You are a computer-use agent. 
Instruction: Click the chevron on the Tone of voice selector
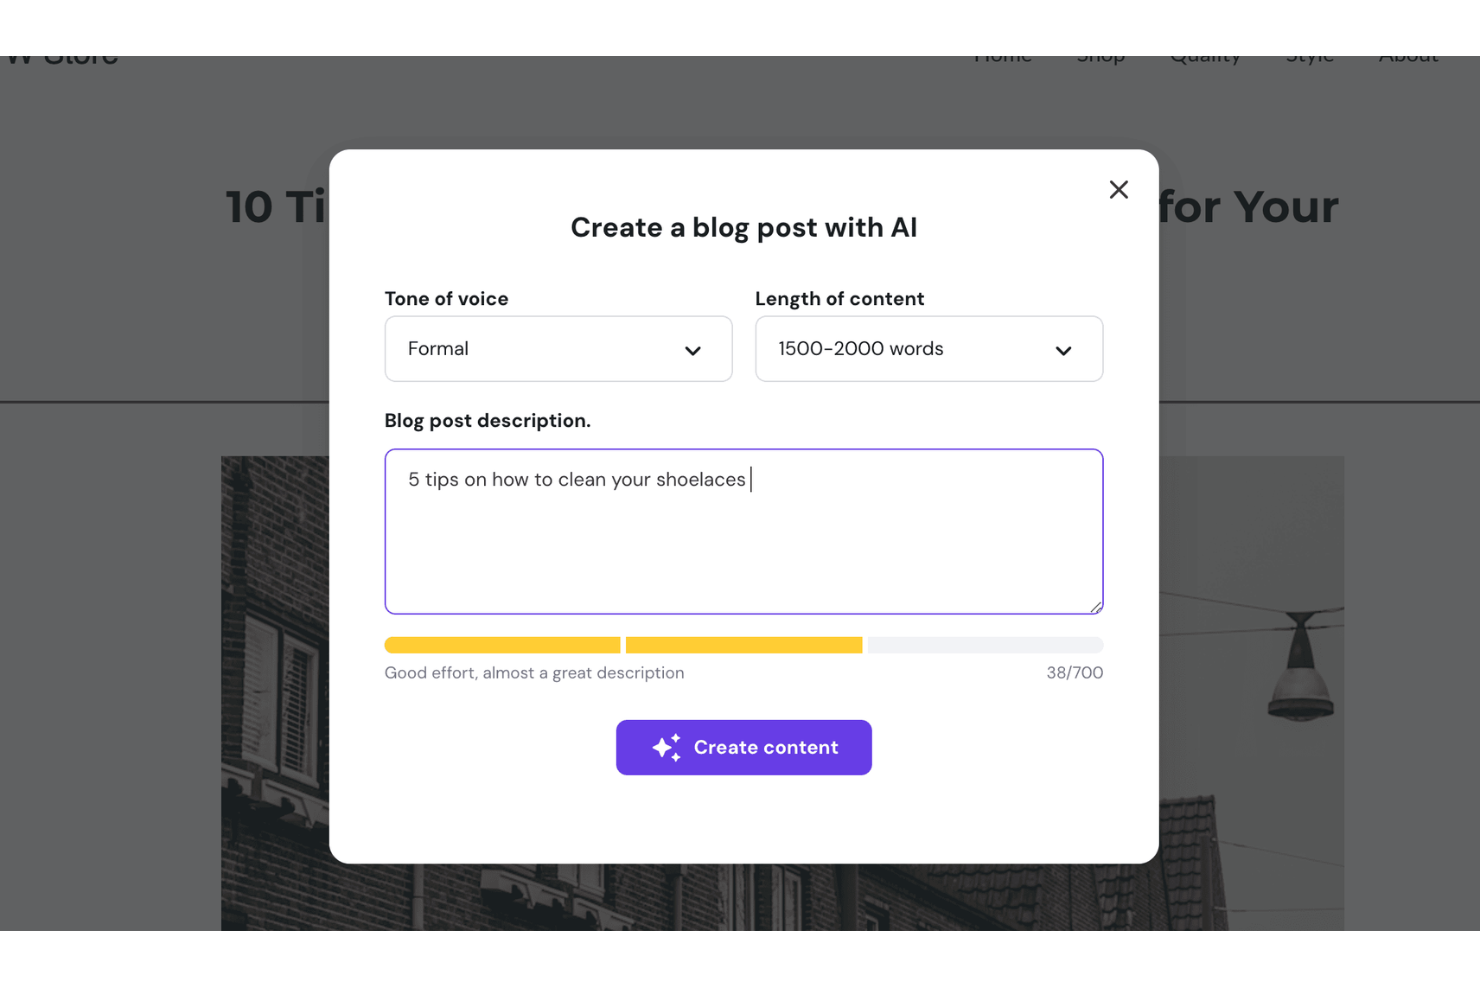tap(693, 351)
